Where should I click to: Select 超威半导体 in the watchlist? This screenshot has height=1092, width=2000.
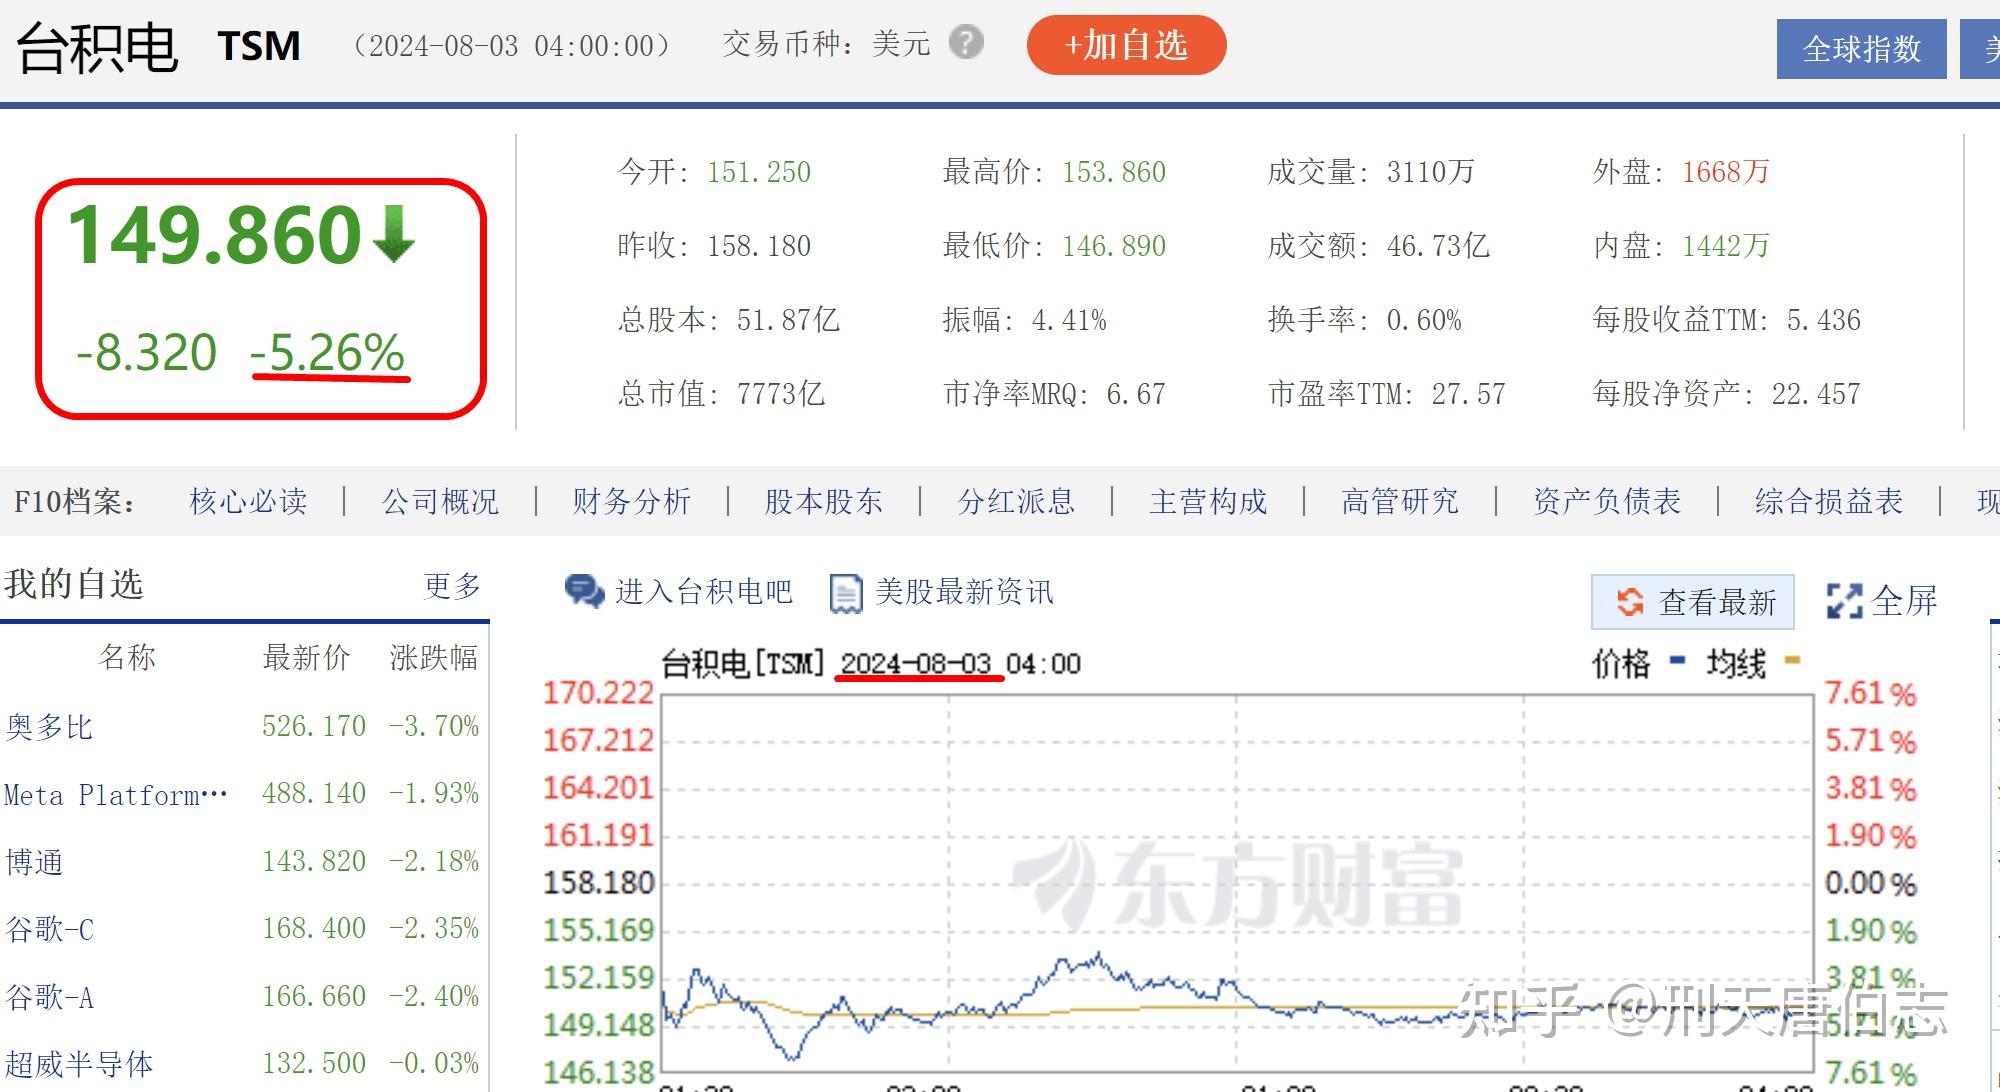click(x=79, y=1064)
